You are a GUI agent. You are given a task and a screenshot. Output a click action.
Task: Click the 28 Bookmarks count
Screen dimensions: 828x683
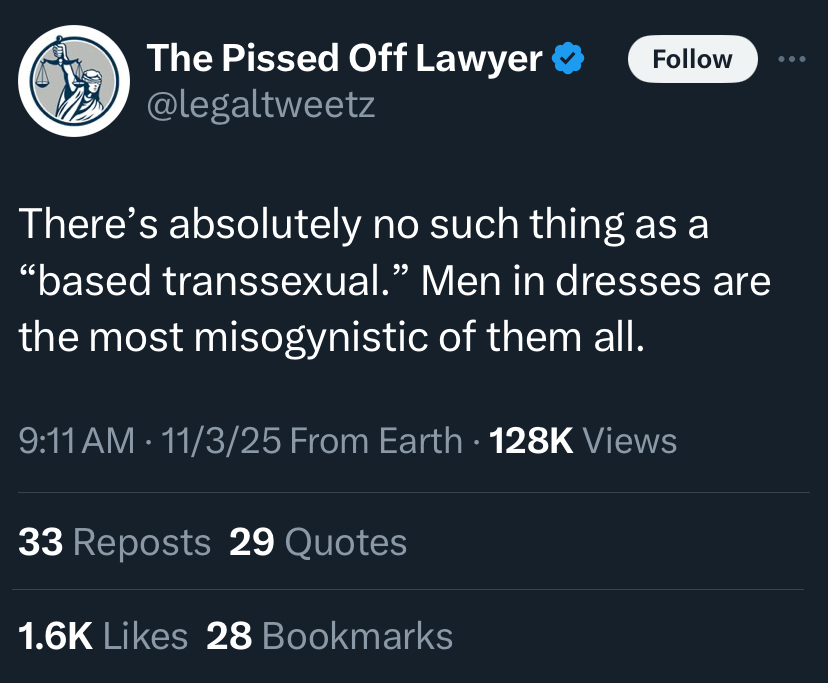pos(330,635)
